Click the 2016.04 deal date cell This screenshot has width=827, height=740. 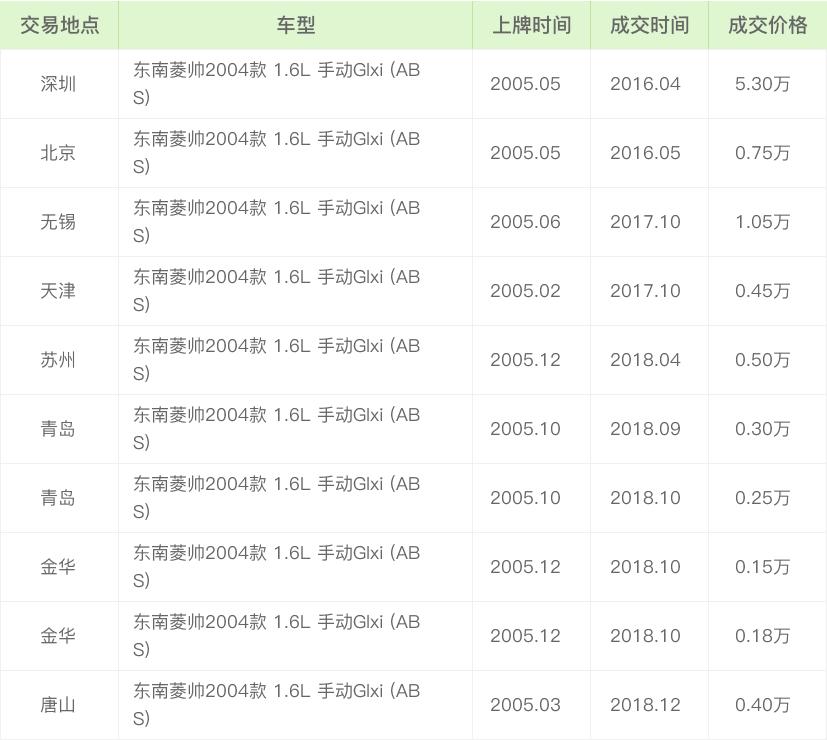(x=645, y=84)
